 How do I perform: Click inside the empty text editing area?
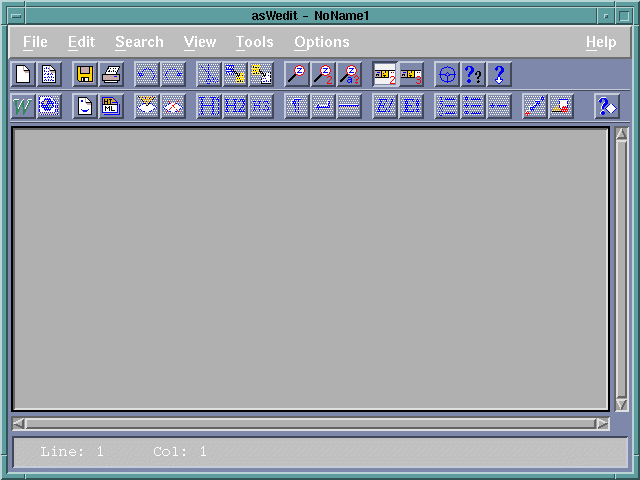pyautogui.click(x=310, y=268)
